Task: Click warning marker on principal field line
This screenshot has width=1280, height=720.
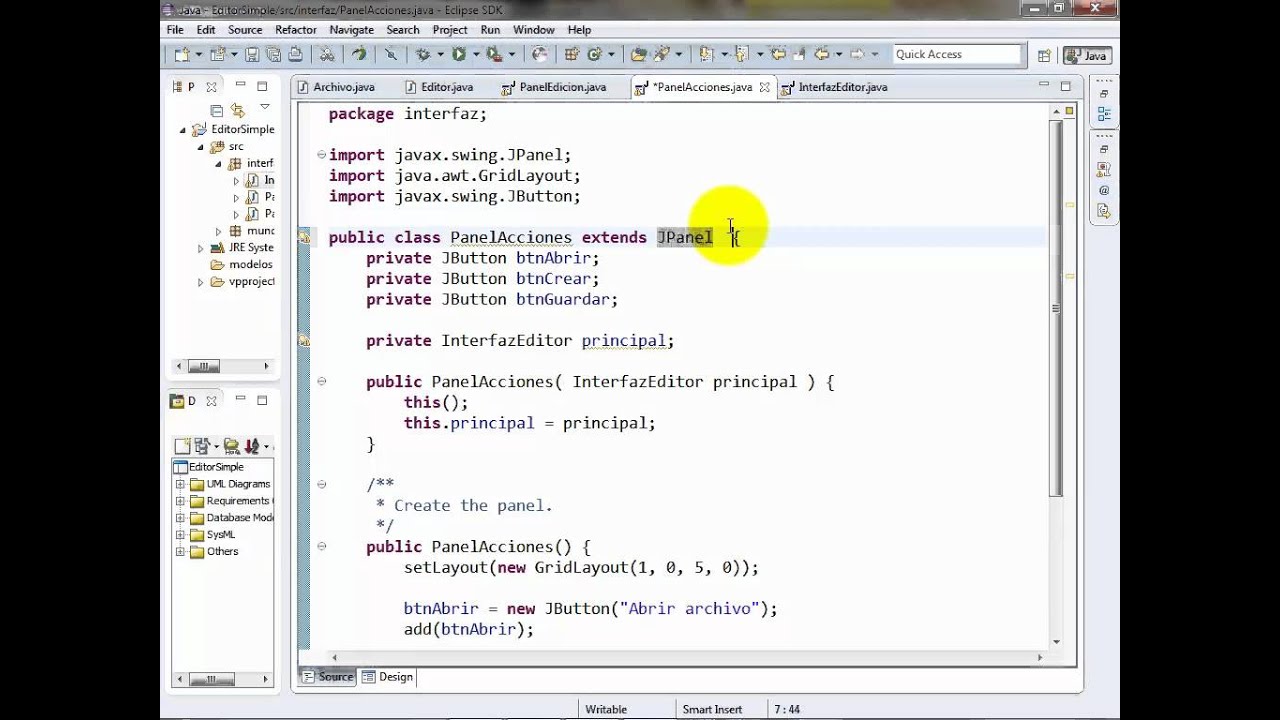Action: pos(304,341)
